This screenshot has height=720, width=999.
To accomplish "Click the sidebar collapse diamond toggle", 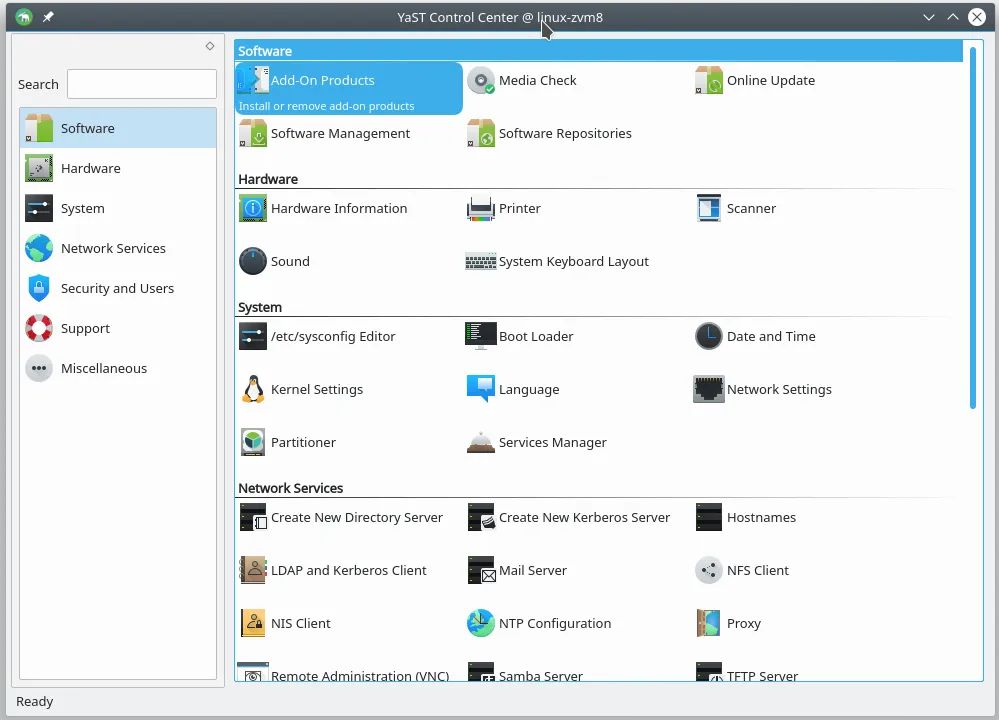I will (209, 46).
